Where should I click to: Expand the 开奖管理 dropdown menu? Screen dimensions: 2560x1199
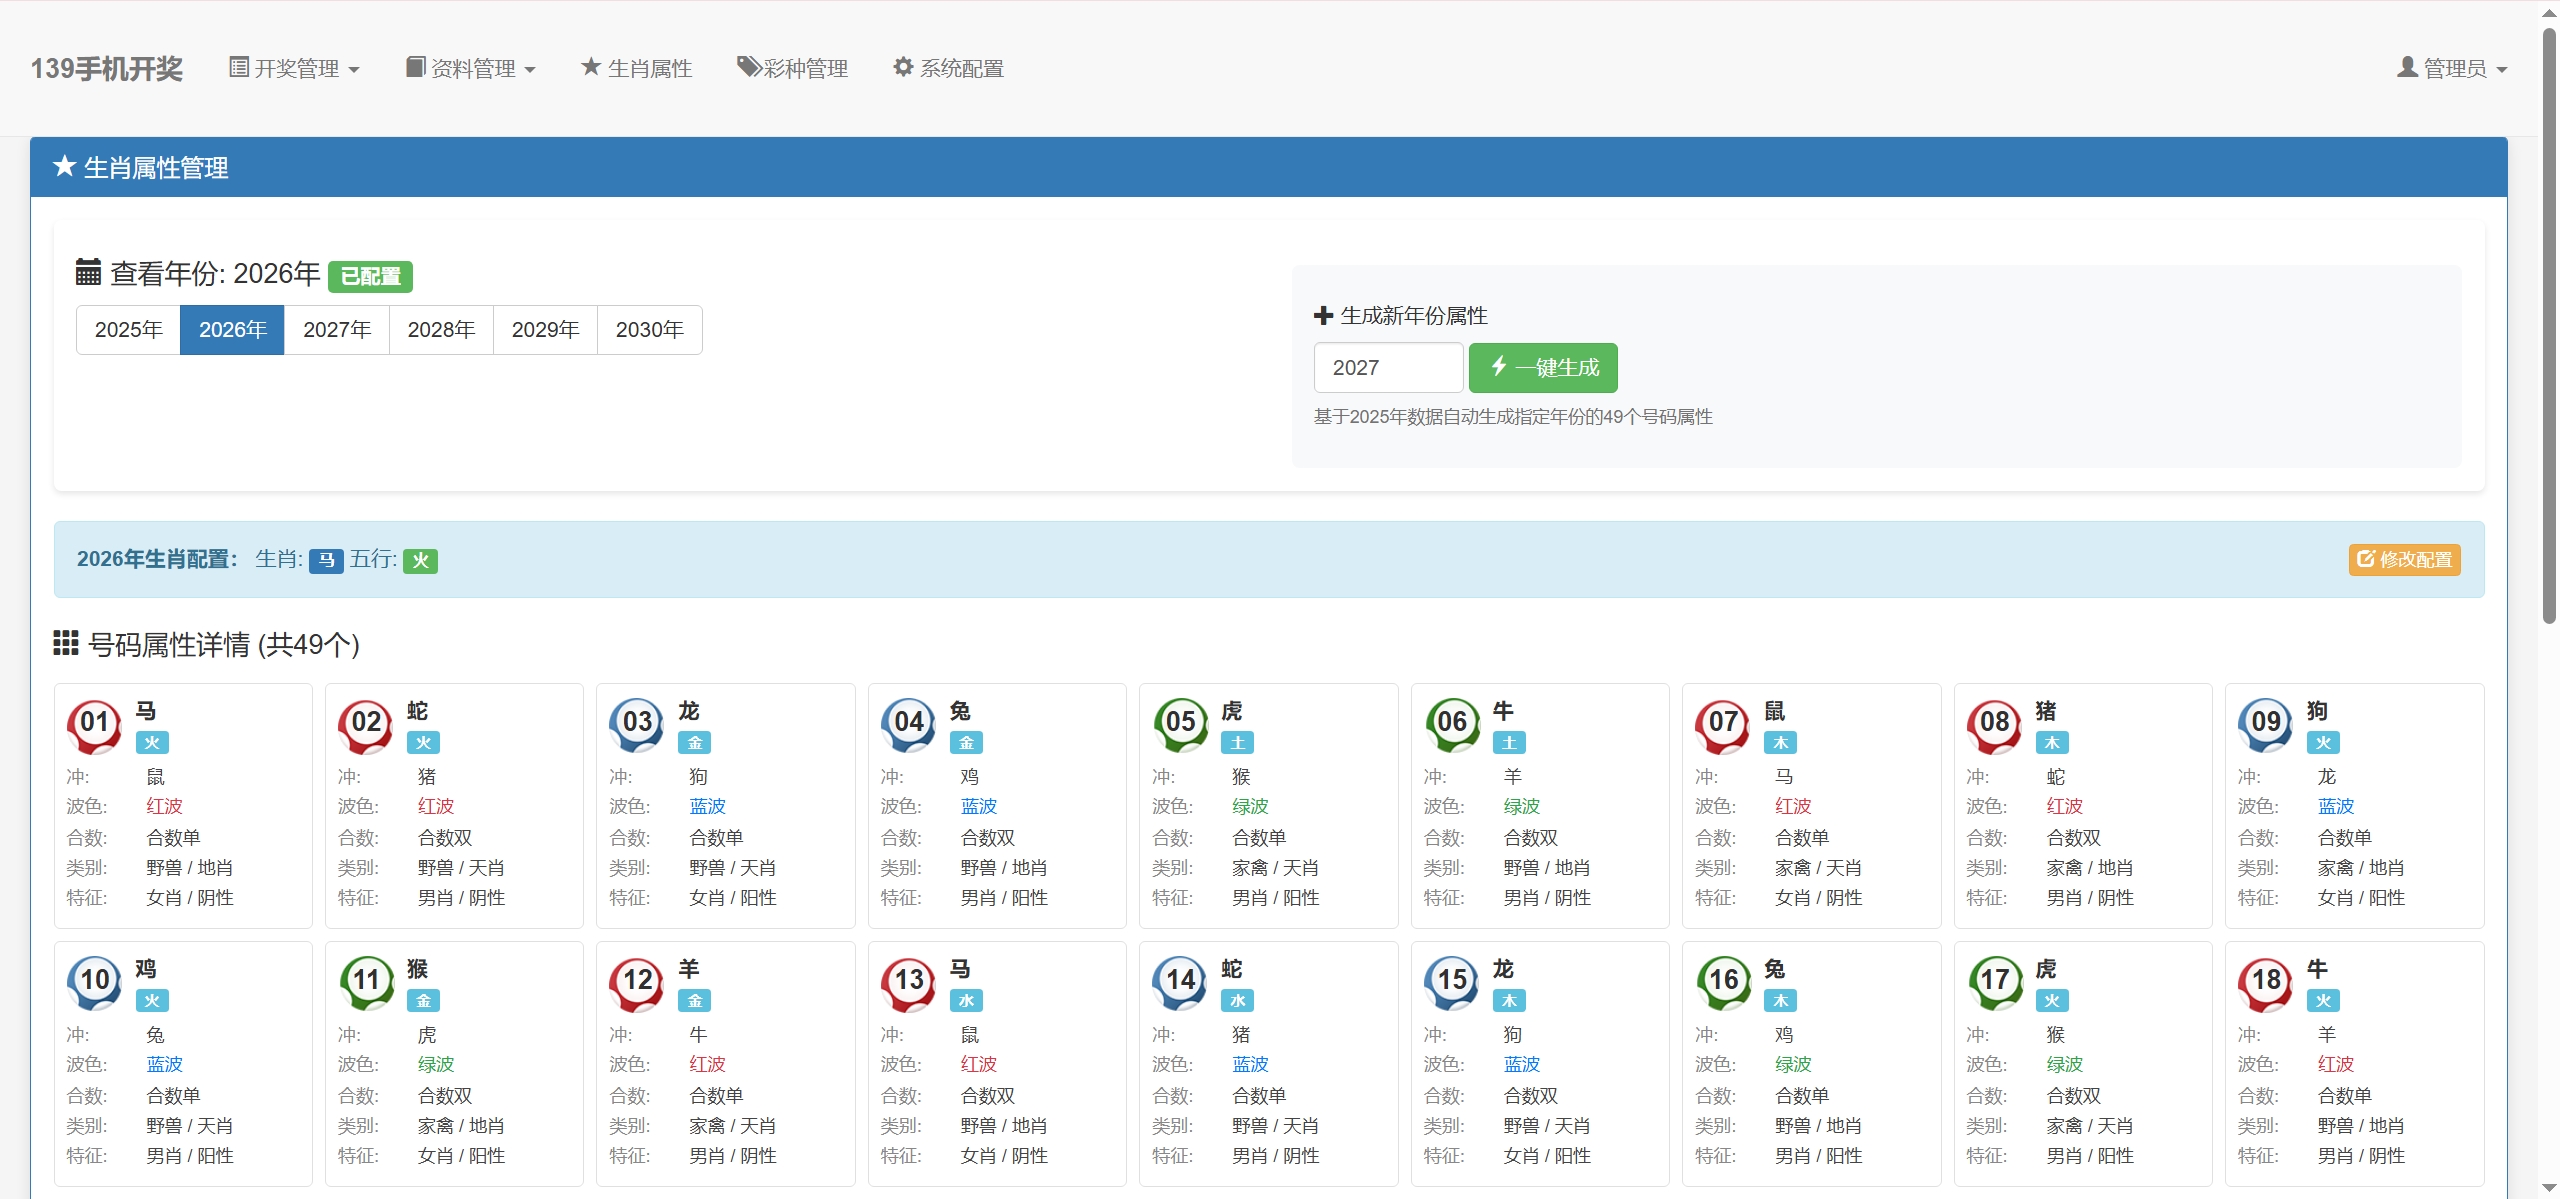point(295,68)
